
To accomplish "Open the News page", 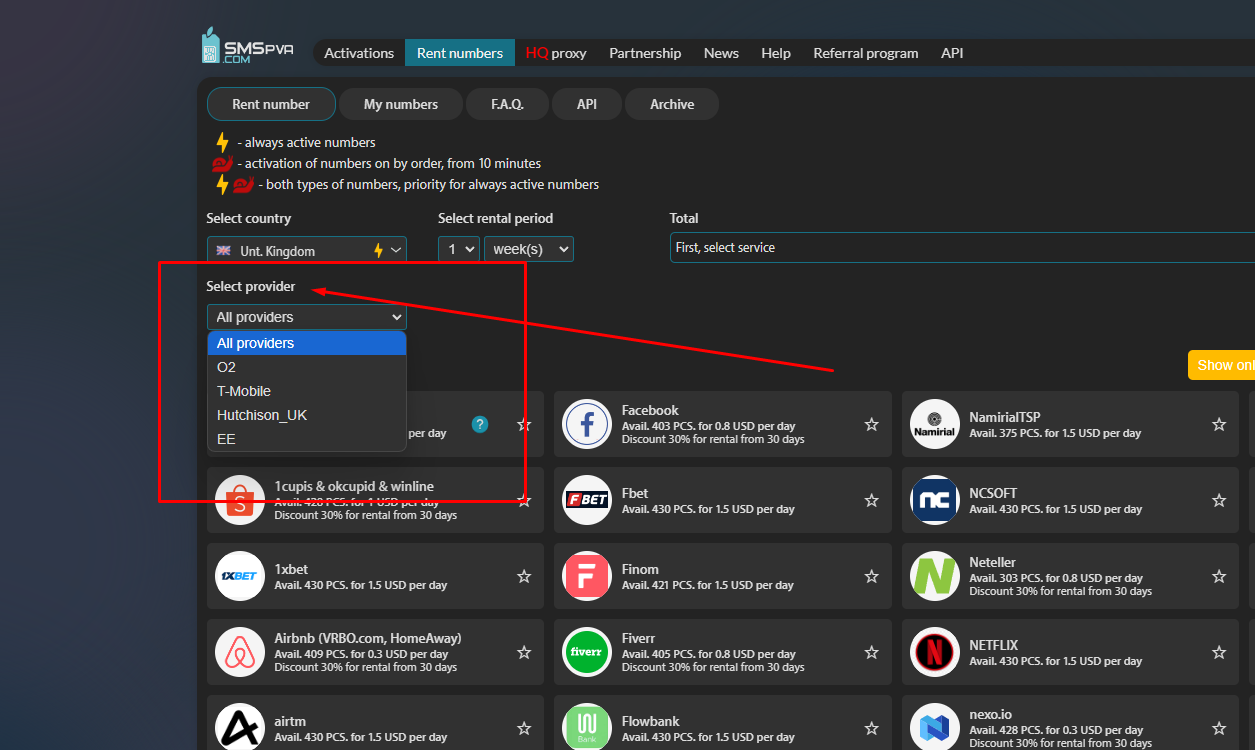I will [721, 53].
